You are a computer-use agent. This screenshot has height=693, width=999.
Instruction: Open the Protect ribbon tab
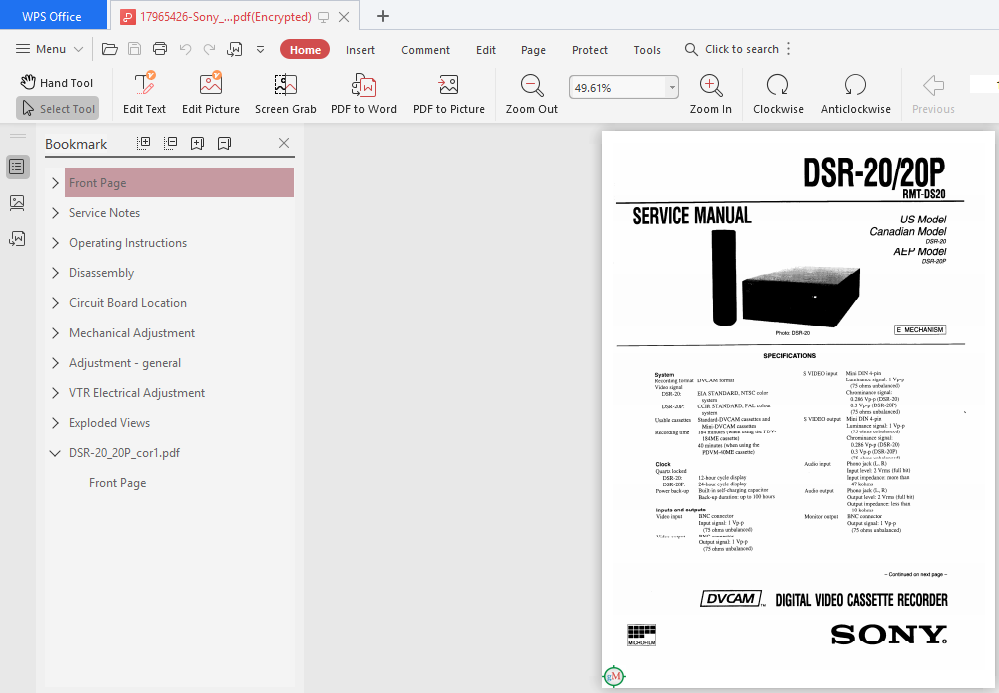(589, 50)
